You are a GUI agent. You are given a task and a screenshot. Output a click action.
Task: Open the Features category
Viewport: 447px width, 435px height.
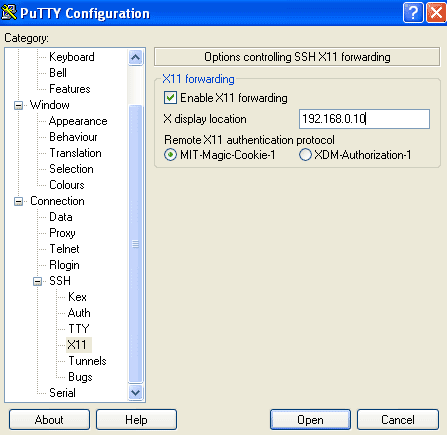70,89
